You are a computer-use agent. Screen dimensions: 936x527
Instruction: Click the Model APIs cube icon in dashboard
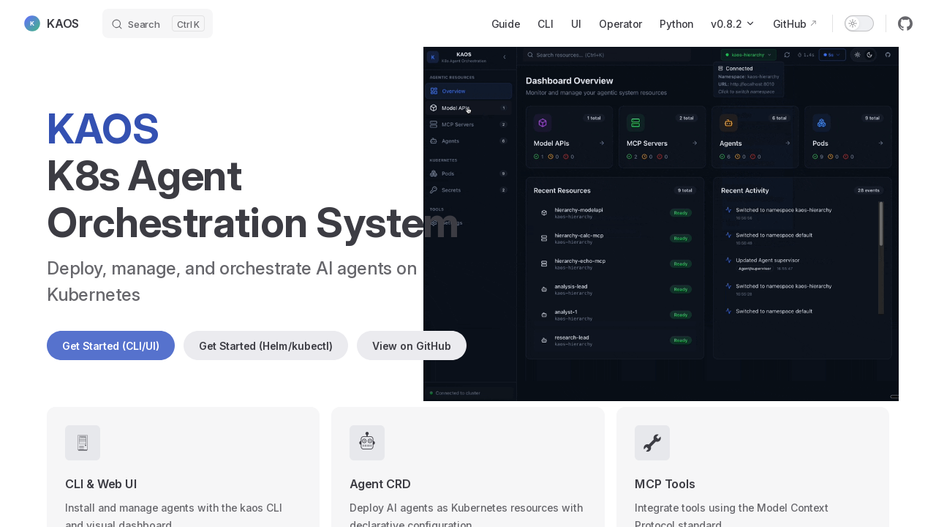click(543, 123)
